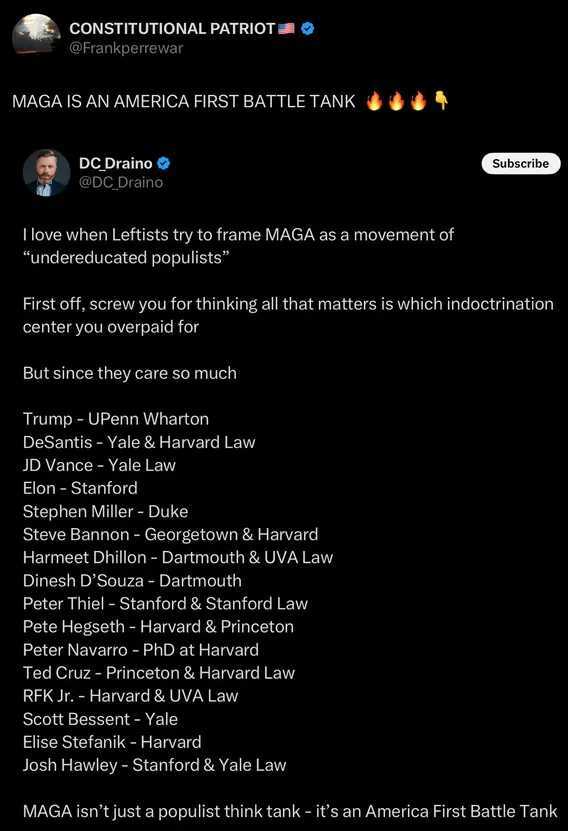The height and width of the screenshot is (831, 568).
Task: Click the middle fire emoji
Action: point(396,100)
